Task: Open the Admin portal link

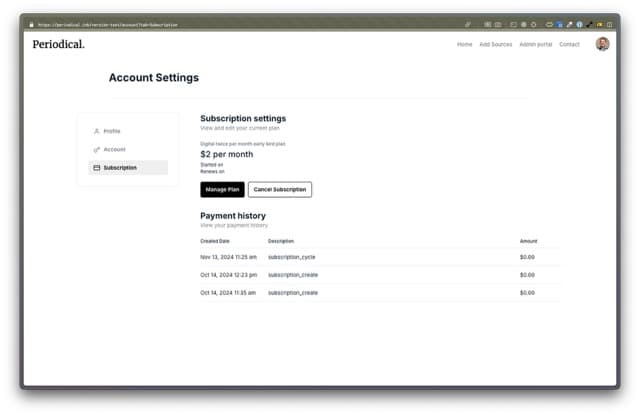Action: click(x=536, y=44)
